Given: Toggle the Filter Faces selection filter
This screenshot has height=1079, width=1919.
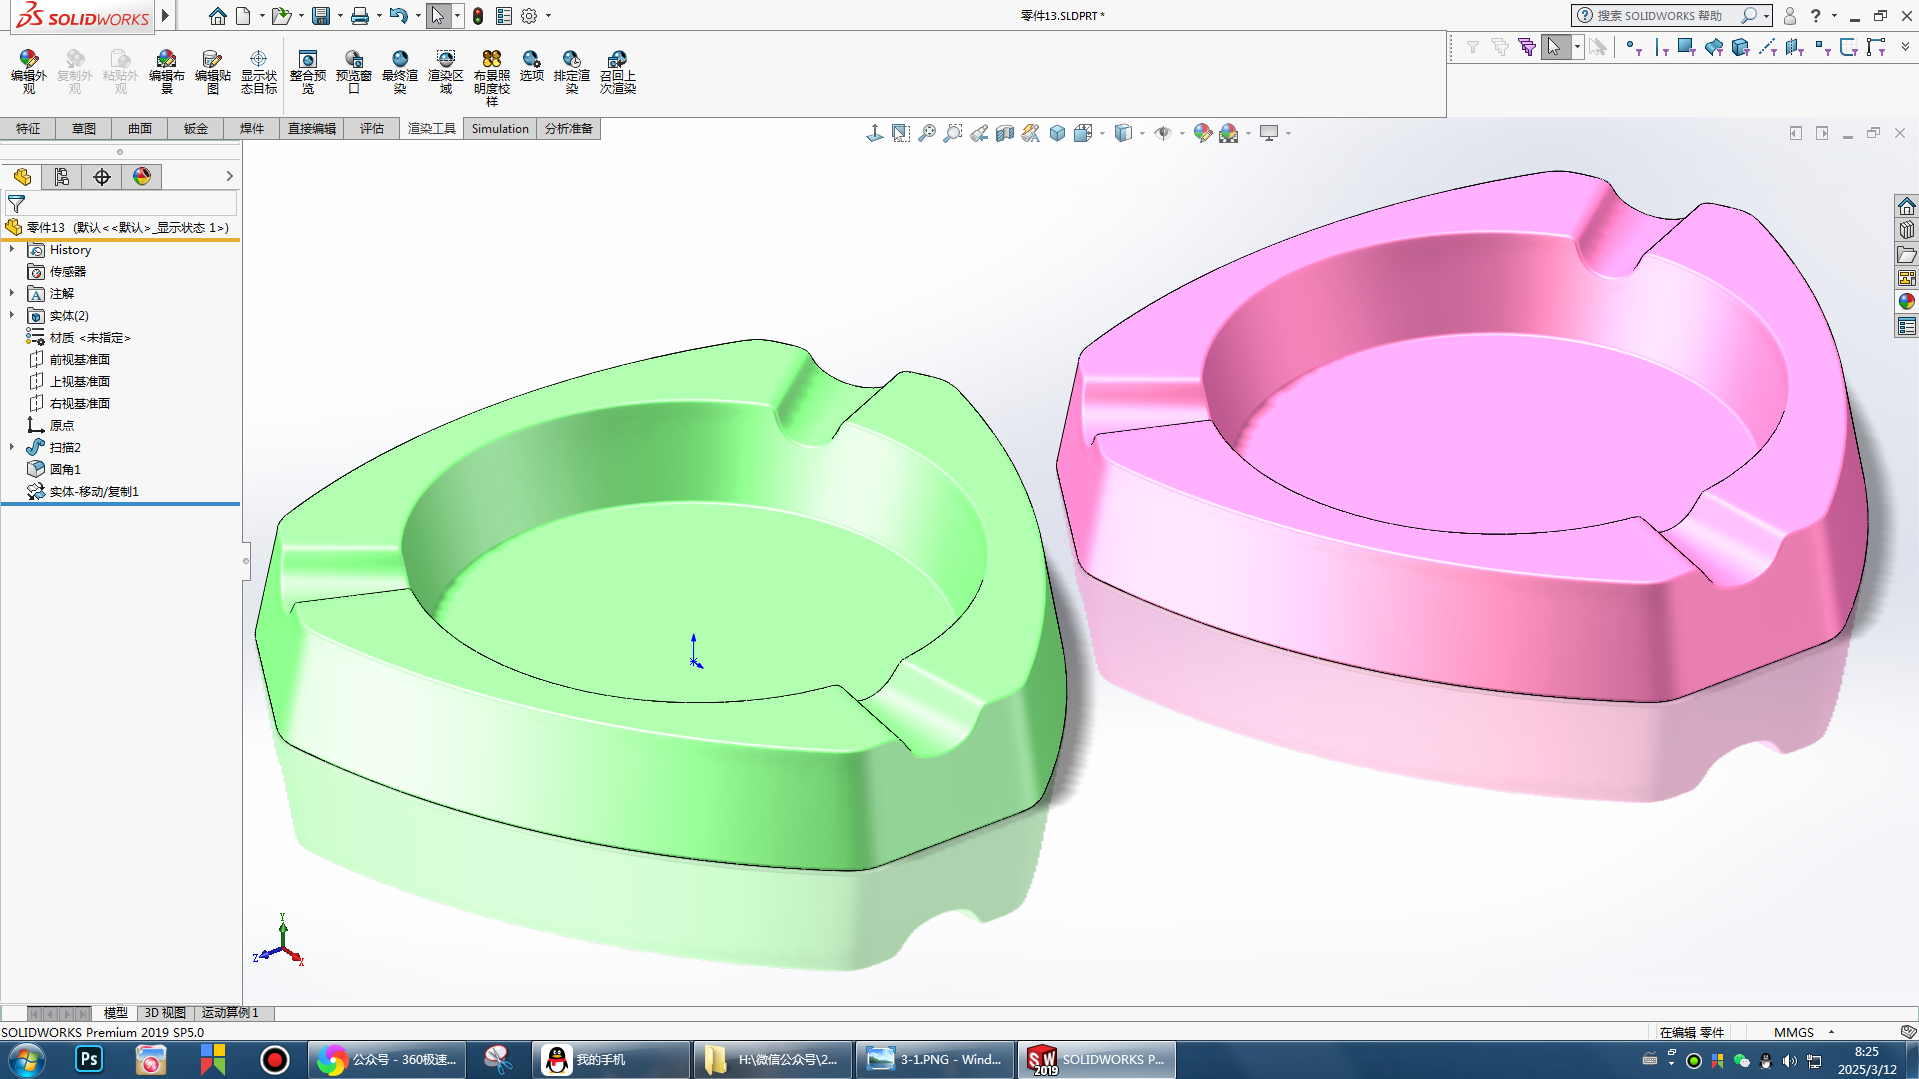Looking at the screenshot, I should tap(1687, 47).
